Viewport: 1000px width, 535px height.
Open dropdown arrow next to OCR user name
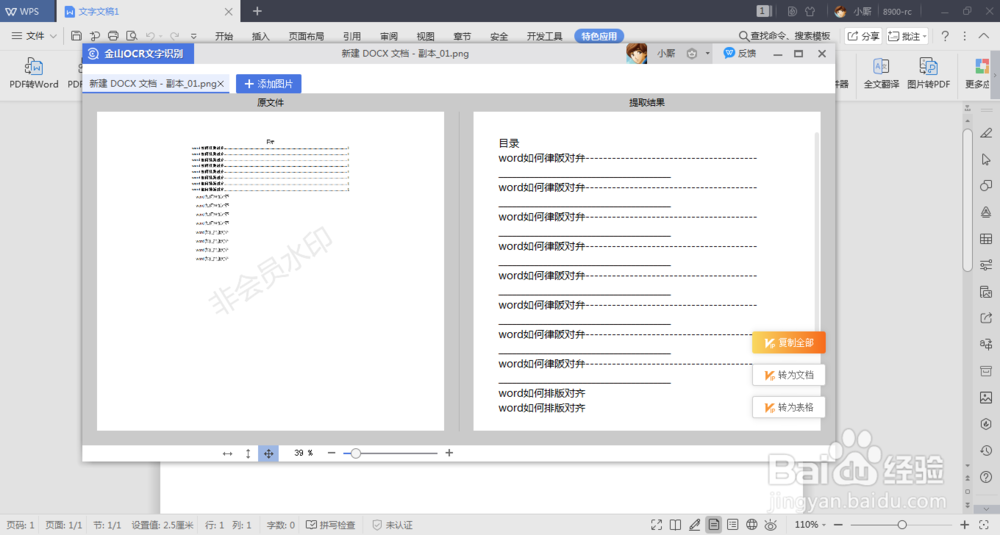point(707,54)
